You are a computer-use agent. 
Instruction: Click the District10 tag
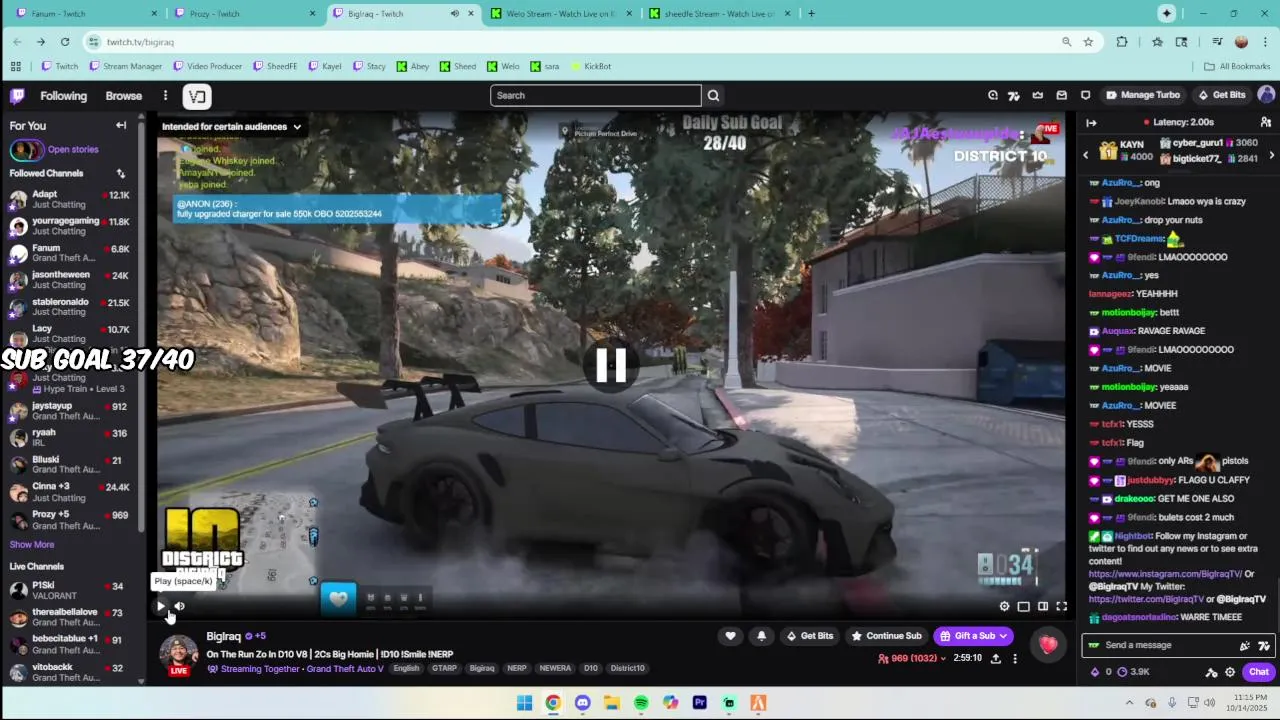(628, 669)
